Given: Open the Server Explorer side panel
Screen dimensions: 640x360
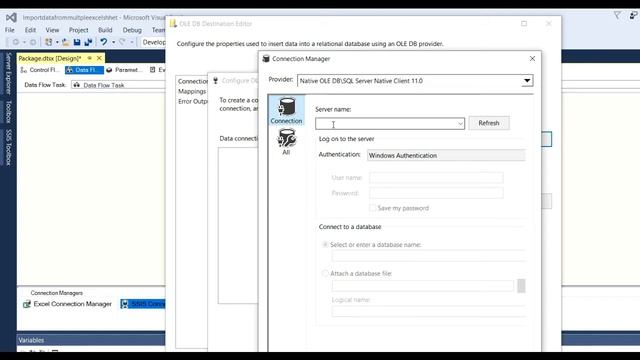Looking at the screenshot, I should [x=8, y=73].
